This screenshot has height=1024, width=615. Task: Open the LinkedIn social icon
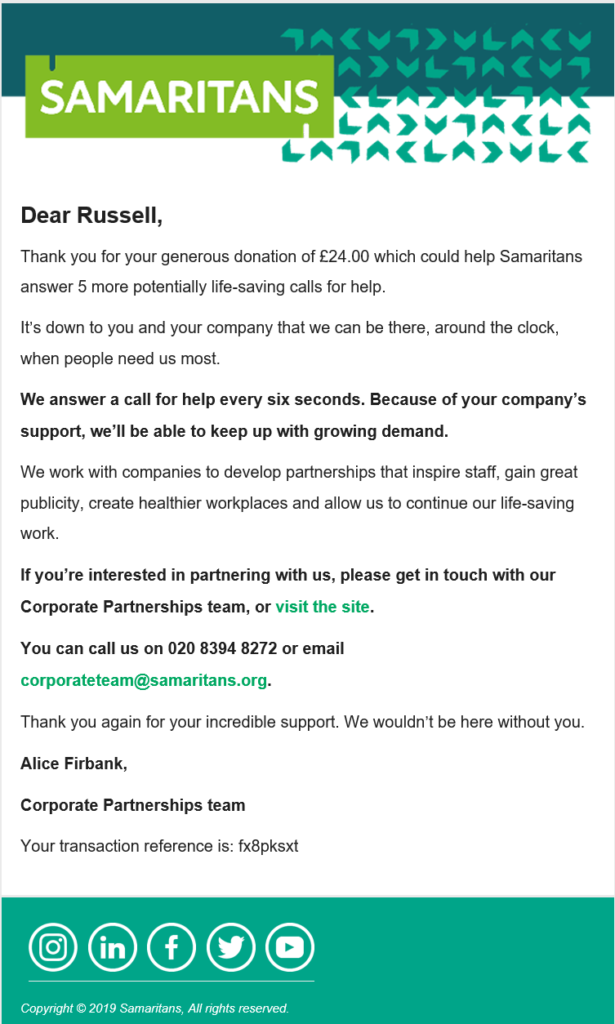[112, 947]
